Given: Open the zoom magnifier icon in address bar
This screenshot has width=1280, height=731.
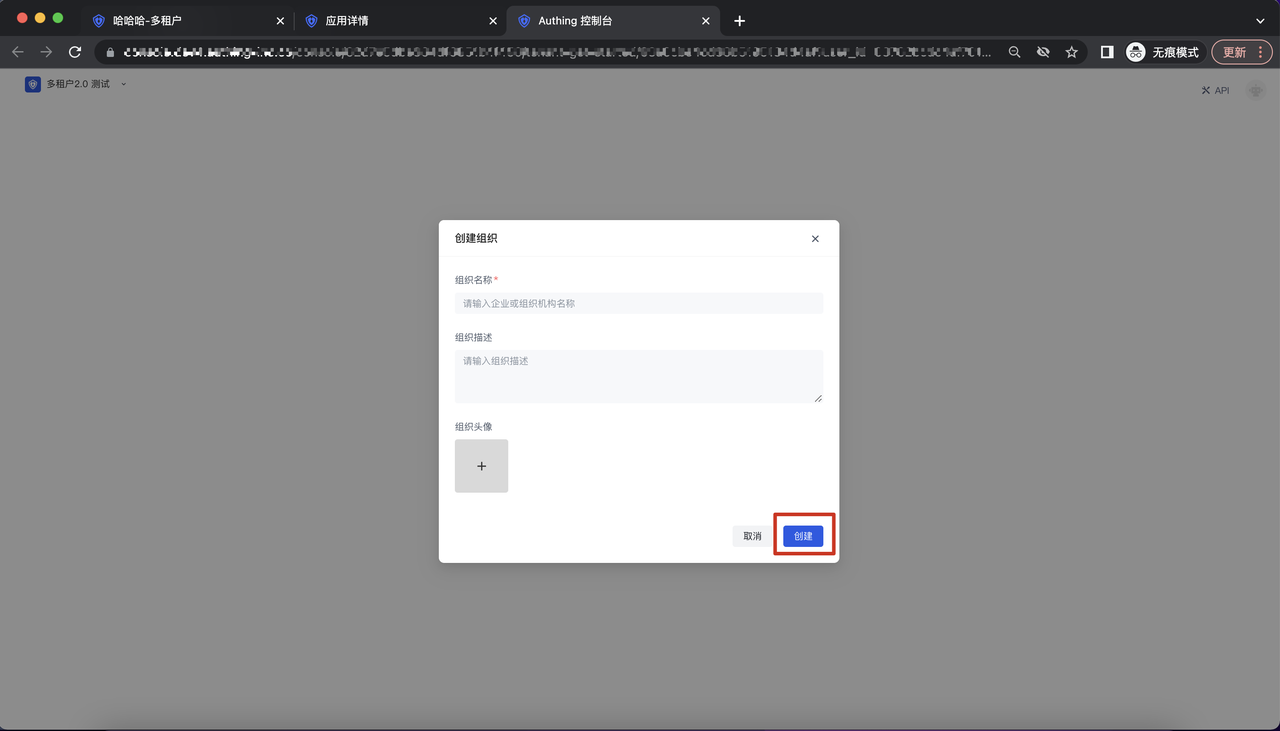Looking at the screenshot, I should 1014,52.
